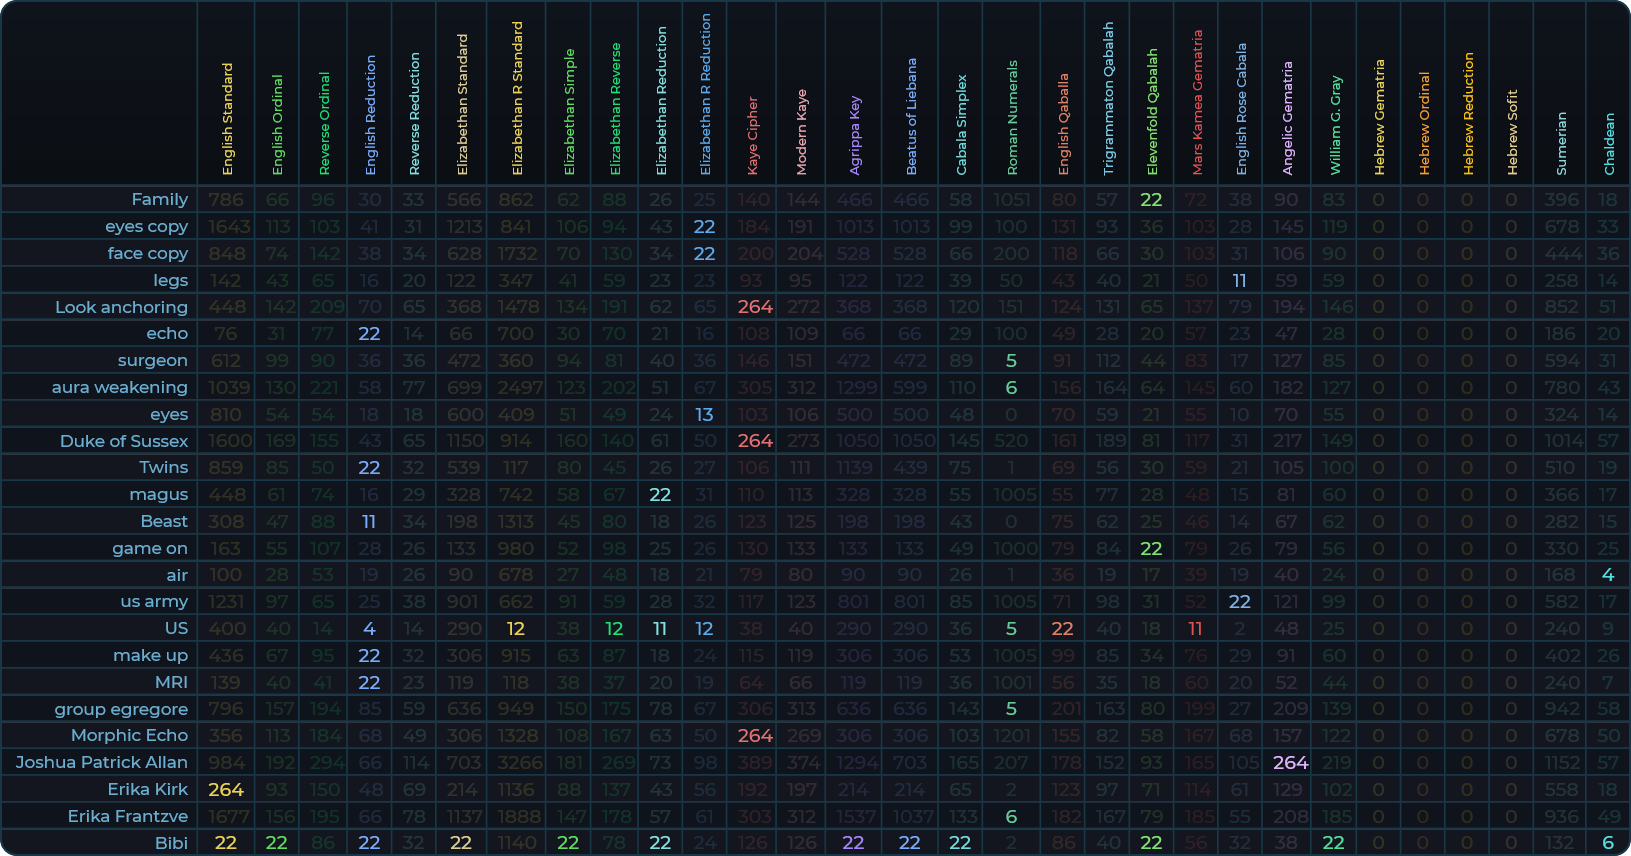Click the Agrippa Key column header
The width and height of the screenshot is (1631, 856).
click(854, 135)
